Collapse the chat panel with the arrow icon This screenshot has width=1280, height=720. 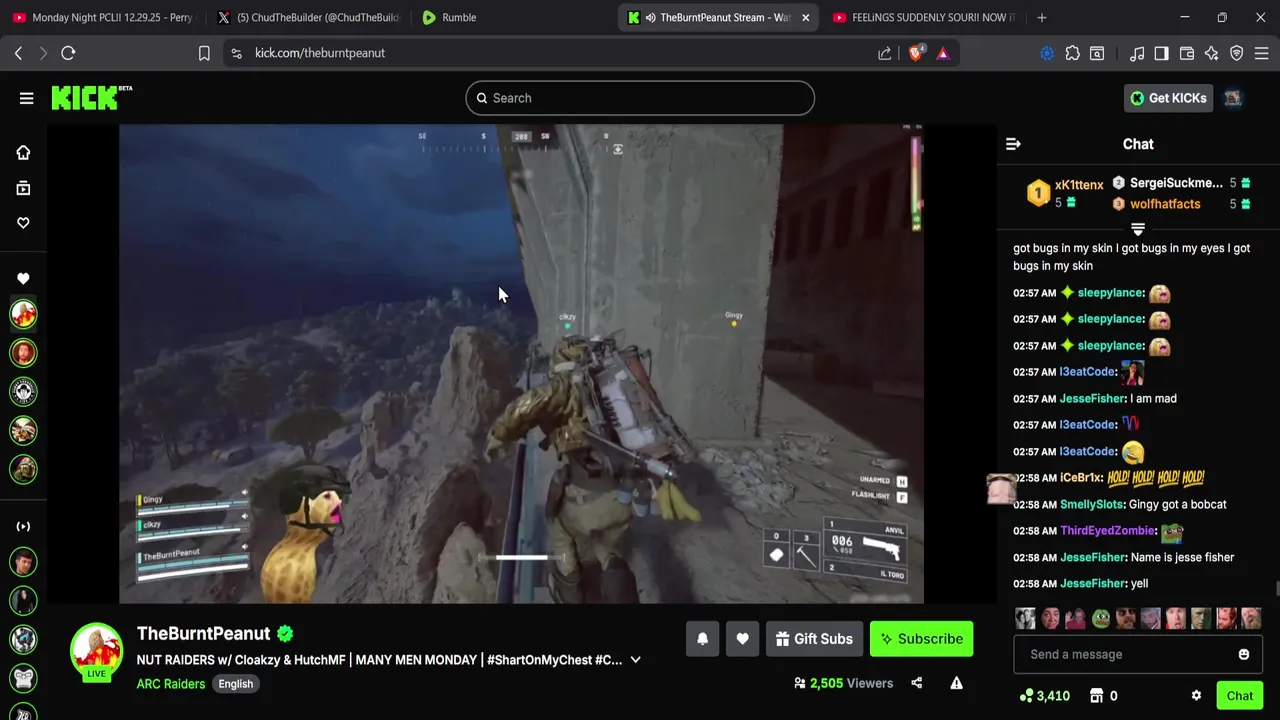[x=1013, y=144]
